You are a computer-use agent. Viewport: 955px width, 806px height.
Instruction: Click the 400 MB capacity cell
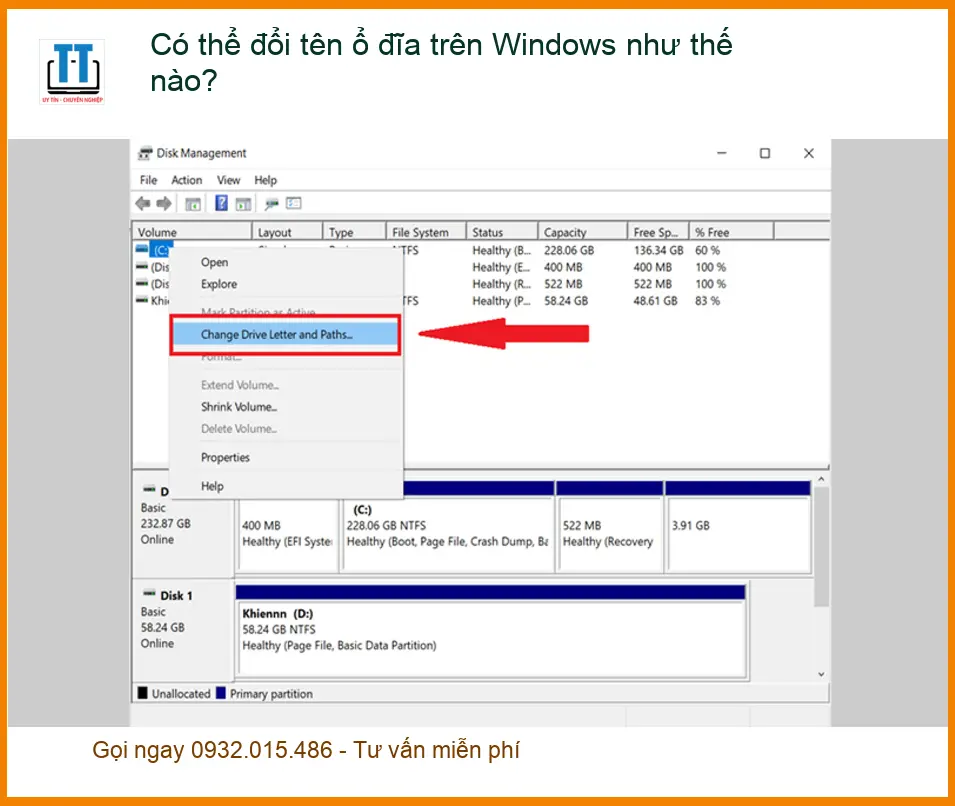(563, 267)
